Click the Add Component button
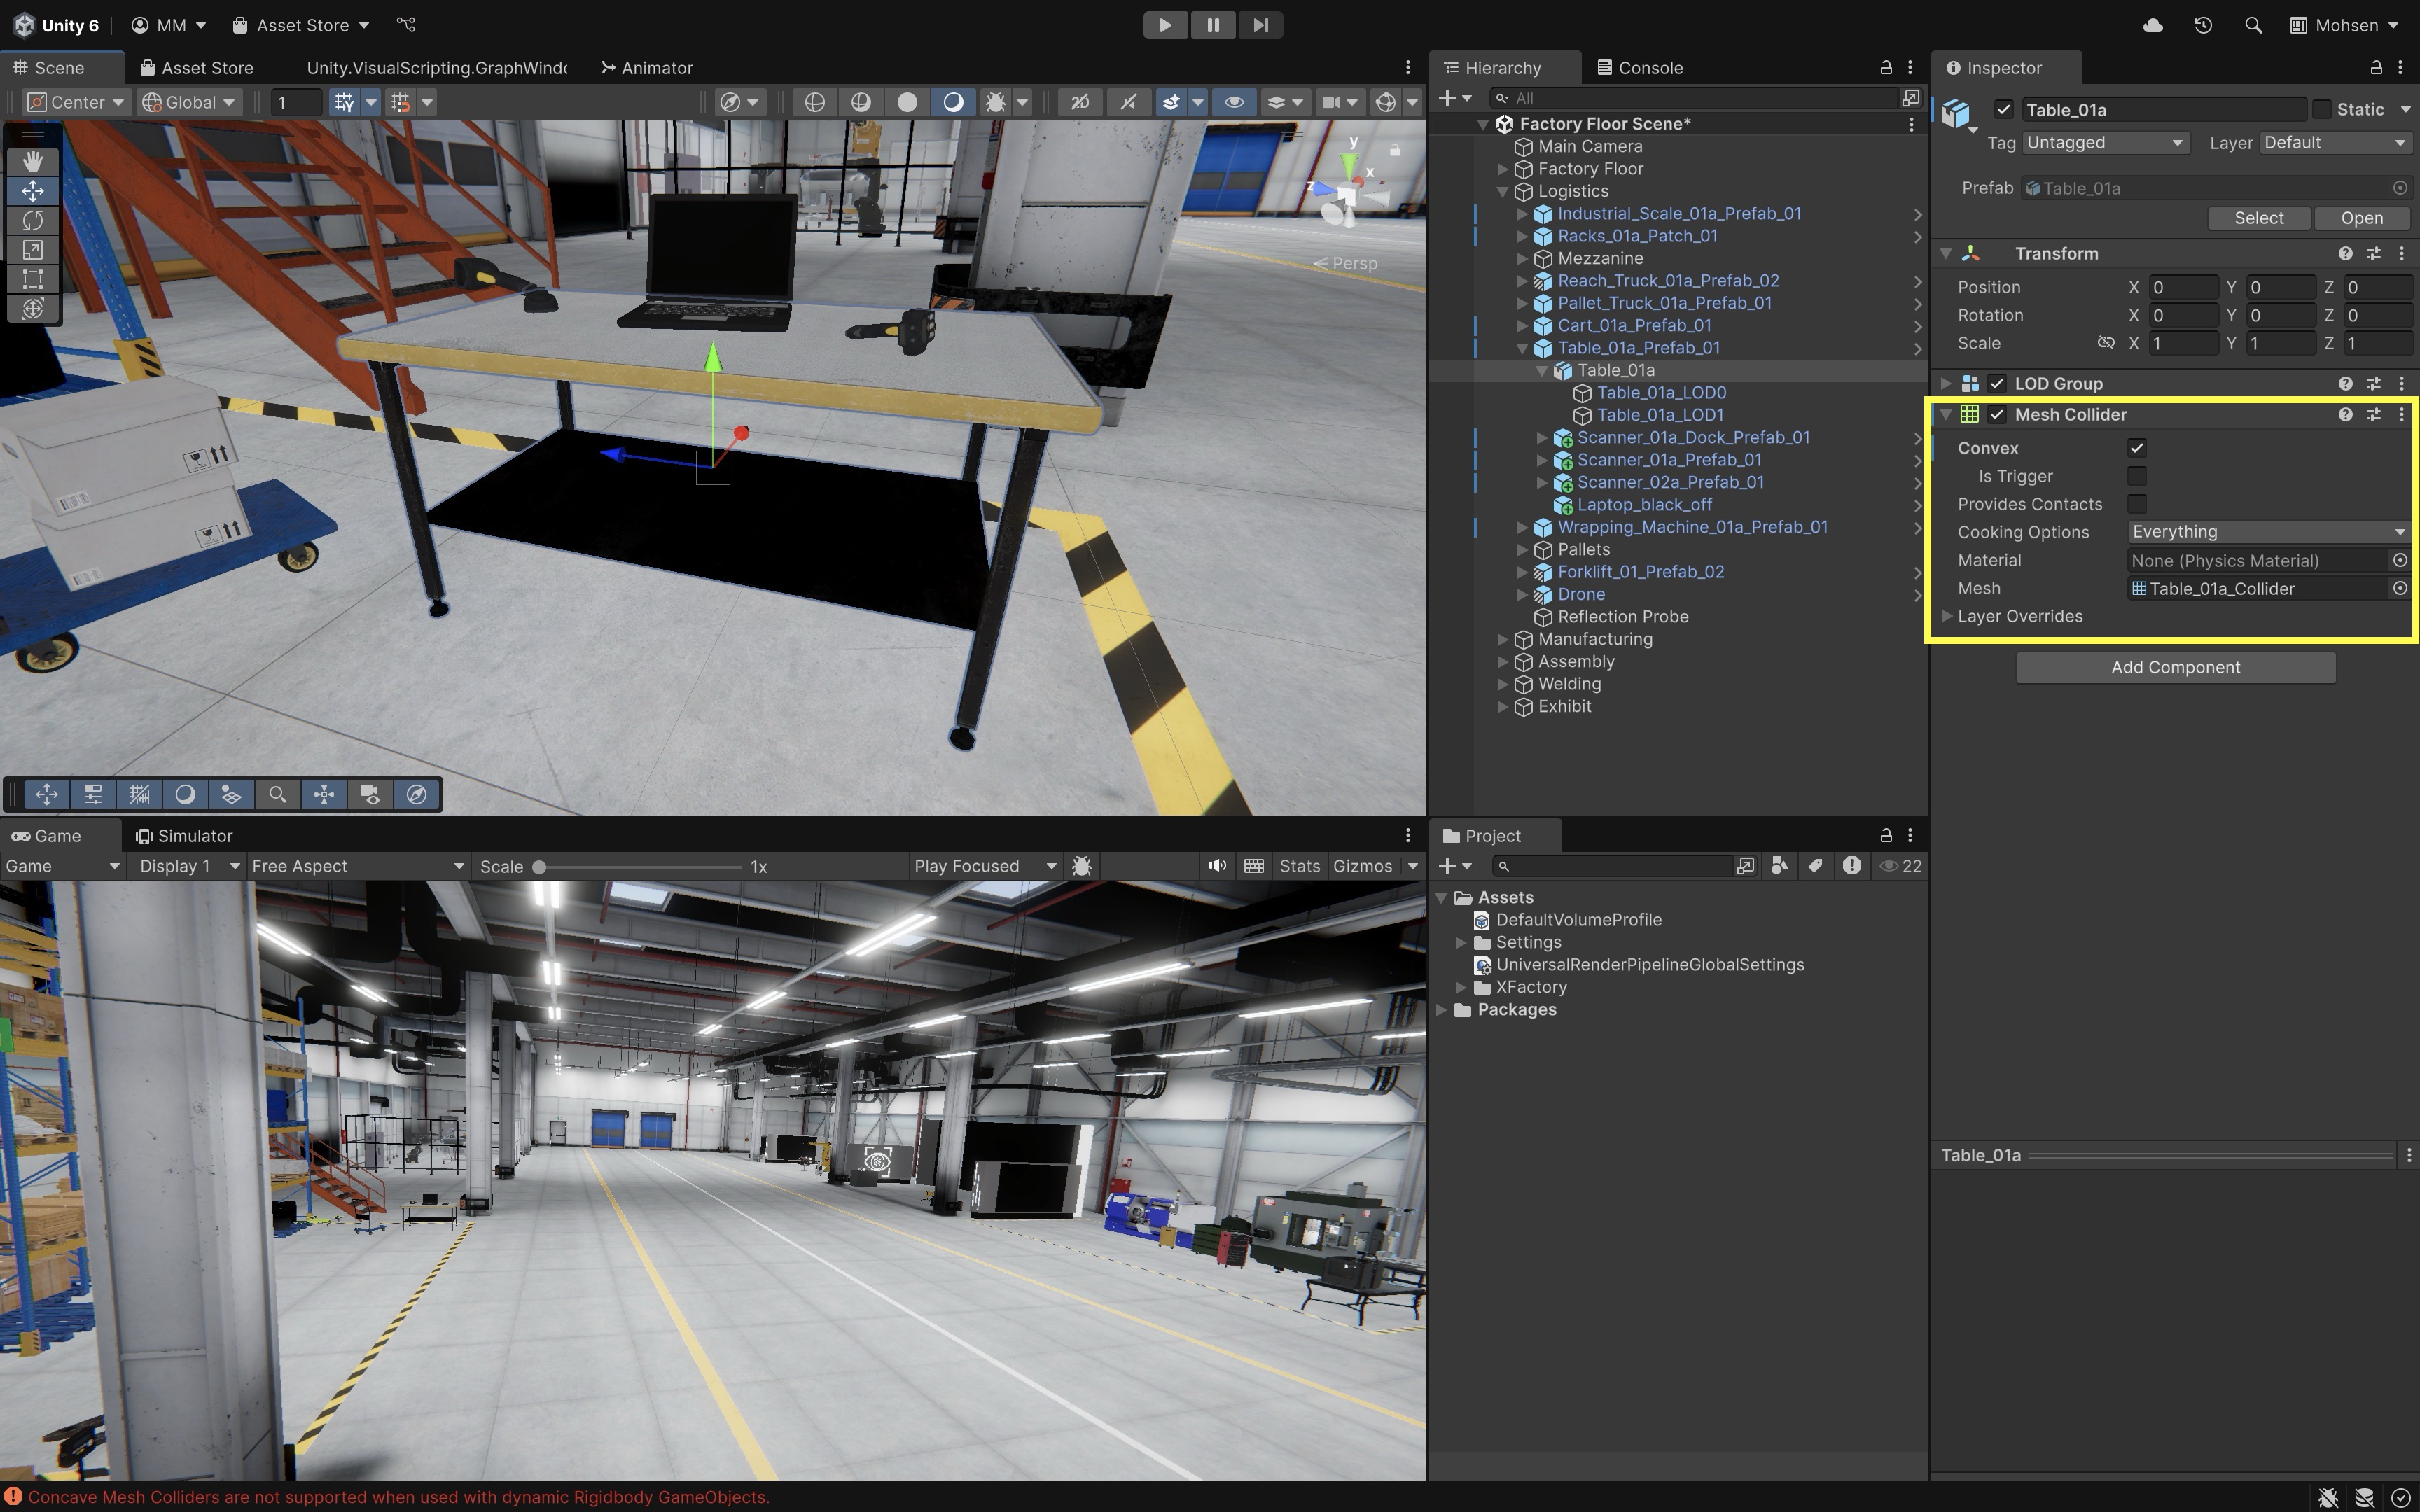The image size is (2420, 1512). coord(2175,668)
